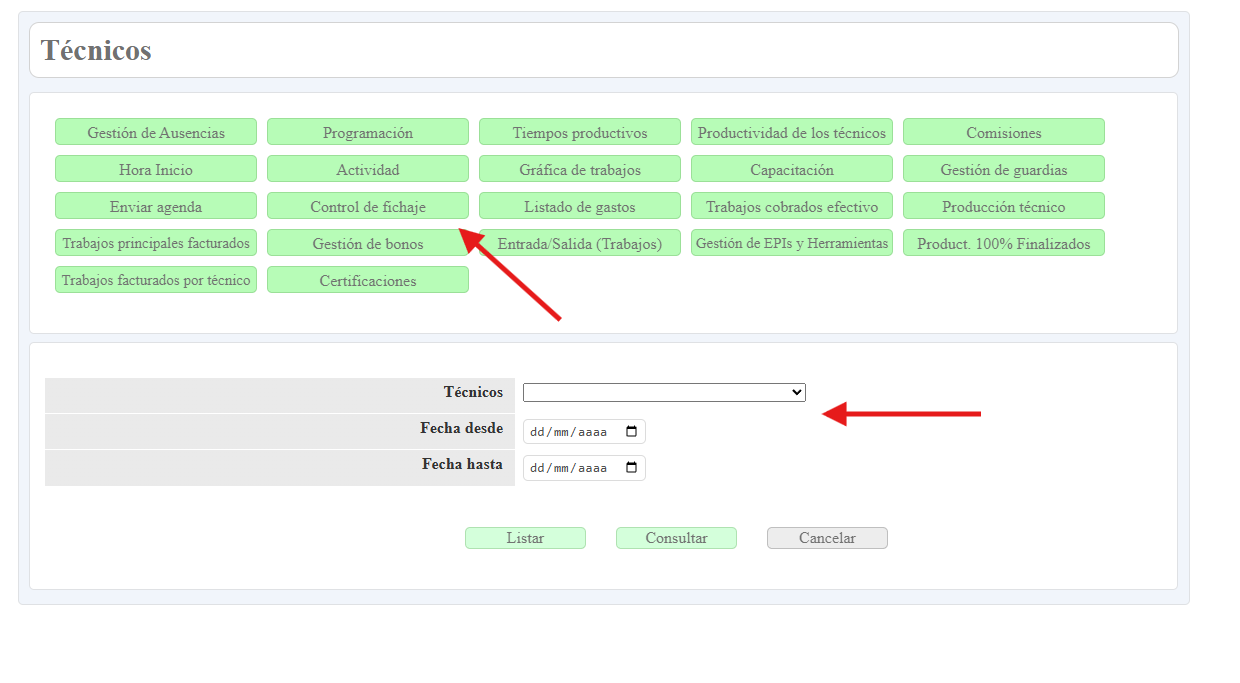Open Productividad de los técnicos
The height and width of the screenshot is (683, 1240).
point(792,132)
